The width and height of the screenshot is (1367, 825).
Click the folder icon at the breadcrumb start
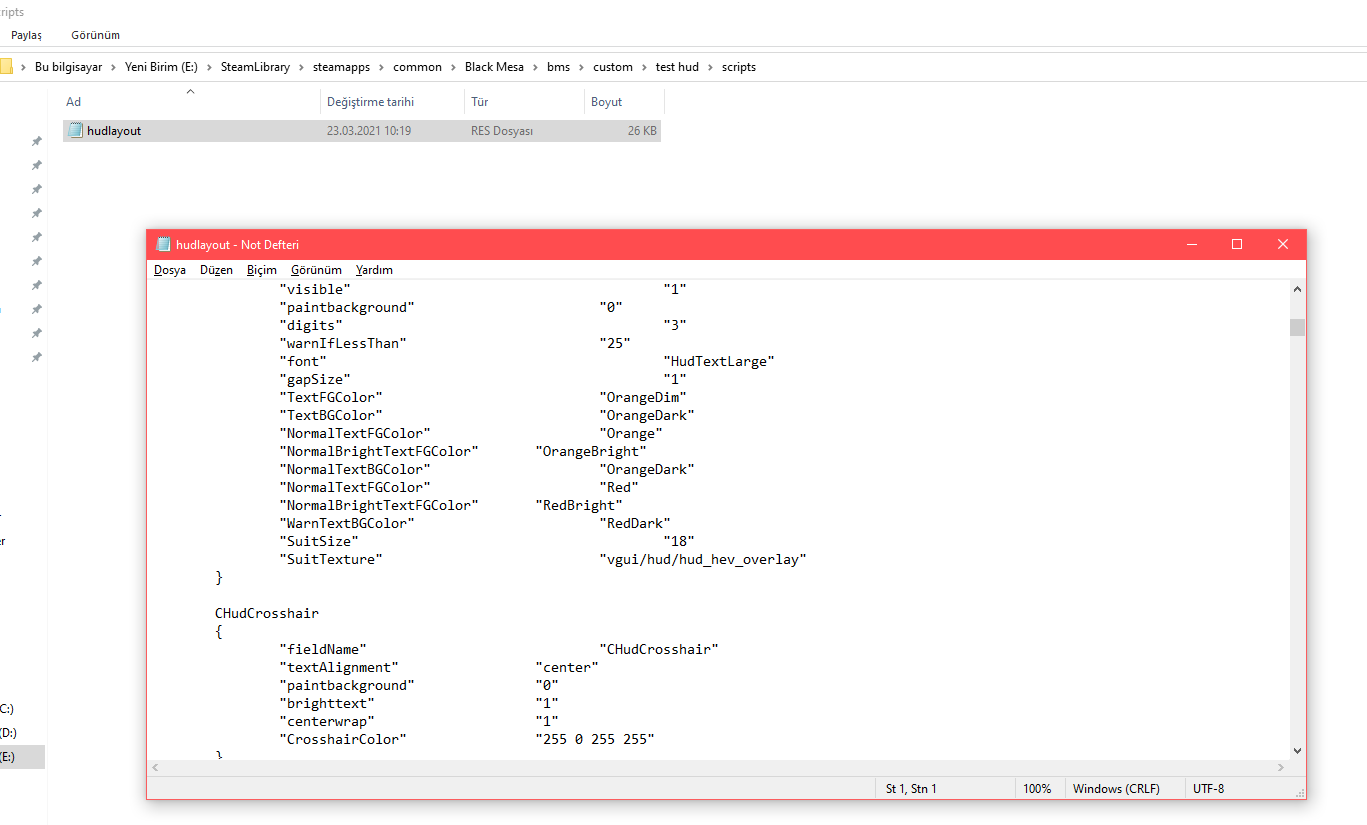[x=5, y=67]
